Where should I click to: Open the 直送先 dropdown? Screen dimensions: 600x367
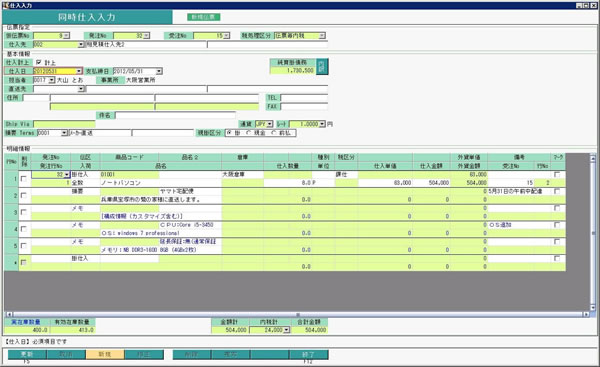pos(81,89)
